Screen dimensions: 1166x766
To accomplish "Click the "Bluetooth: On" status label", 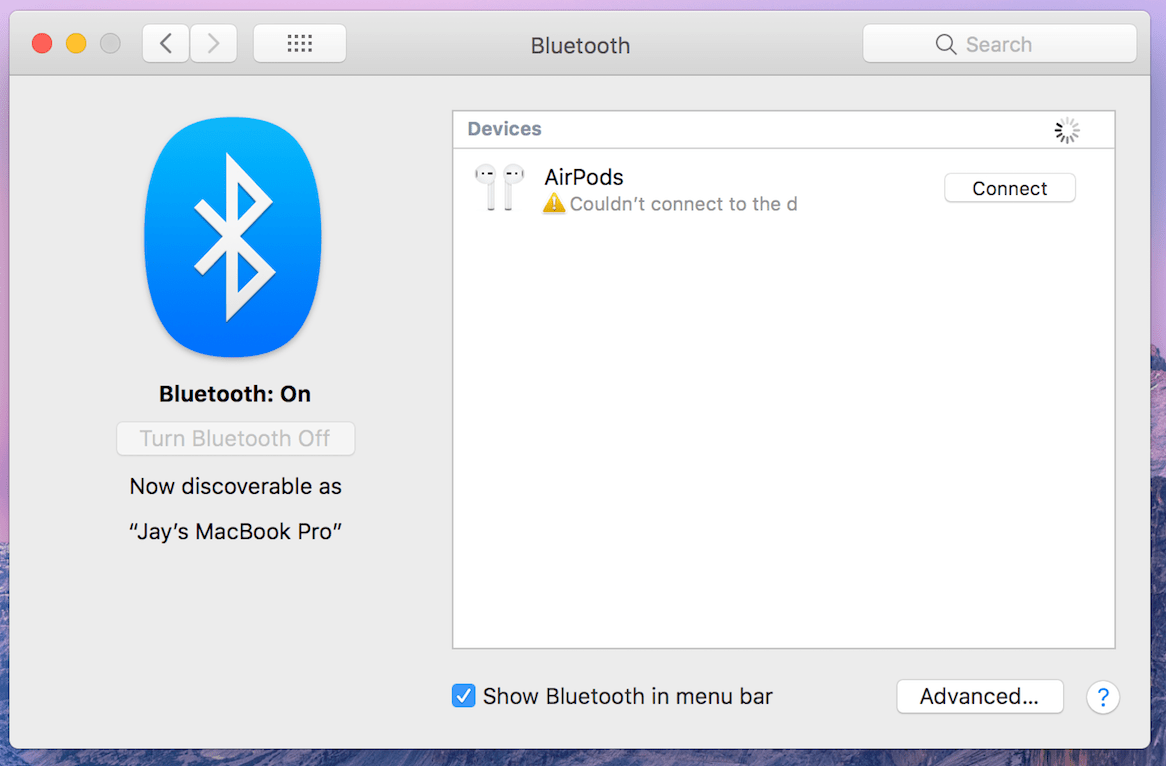I will point(235,393).
